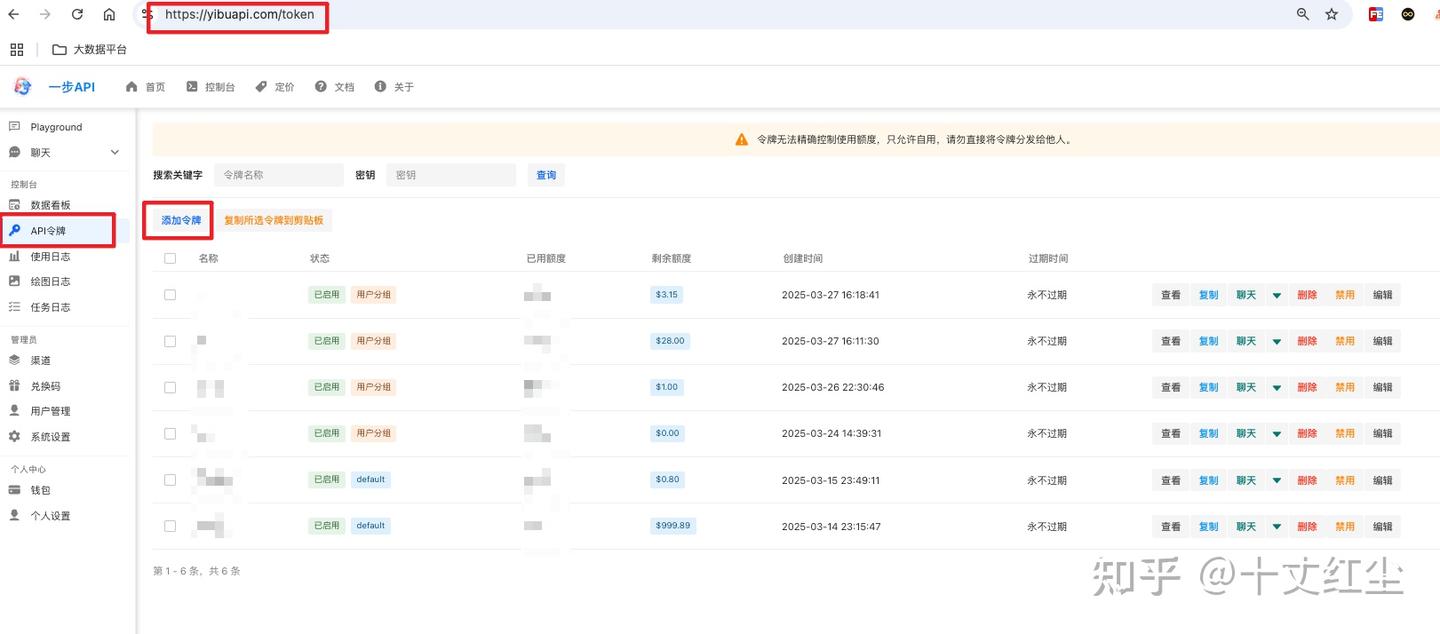Image resolution: width=1440 pixels, height=634 pixels.
Task: Expand the action dropdown on the last token row
Action: 1276,525
